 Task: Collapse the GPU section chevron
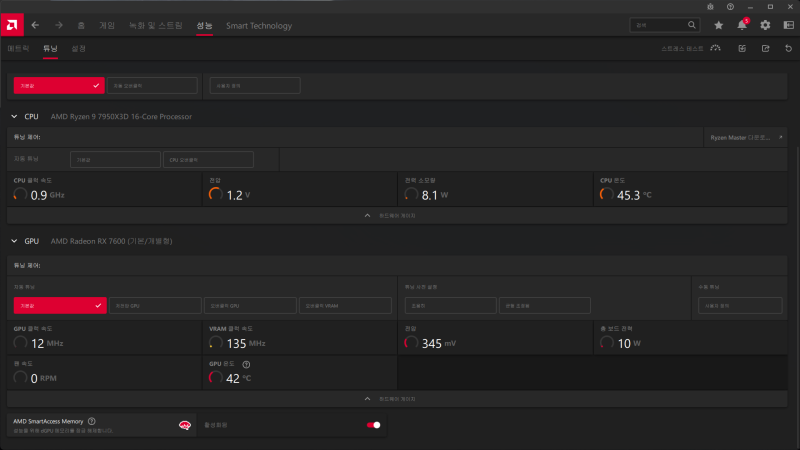click(14, 241)
